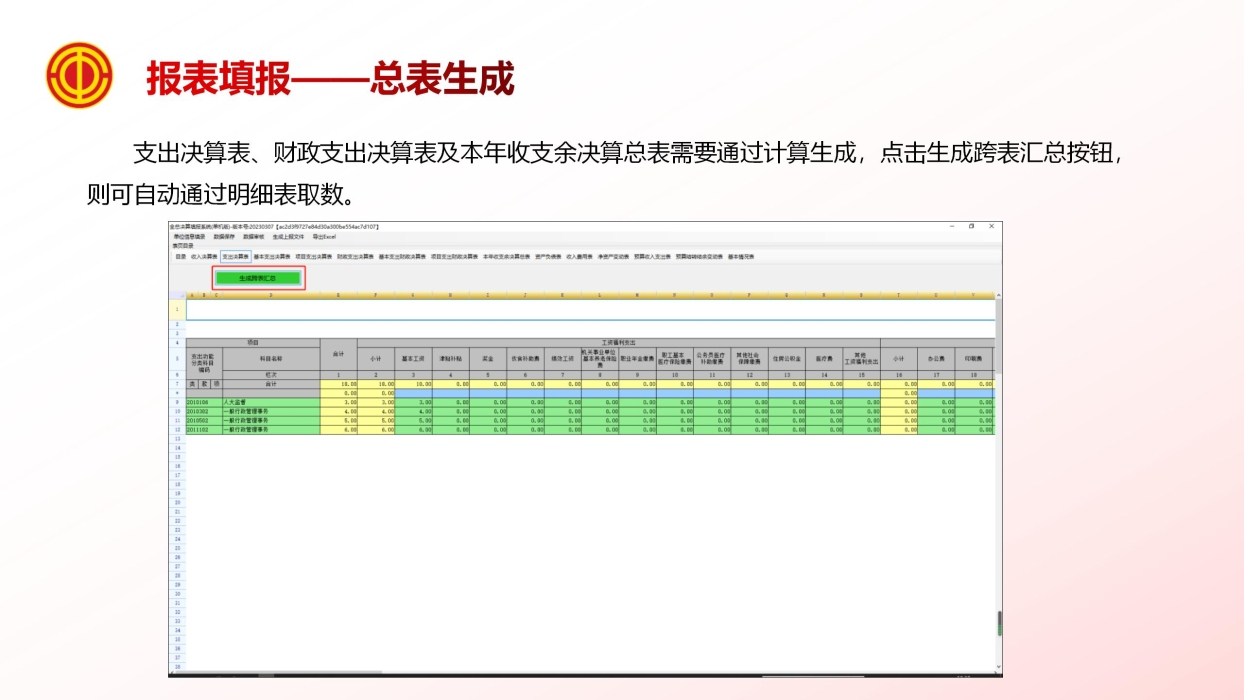Click the 生成跨表汇总 green button
The width and height of the screenshot is (1244, 700).
click(x=259, y=277)
